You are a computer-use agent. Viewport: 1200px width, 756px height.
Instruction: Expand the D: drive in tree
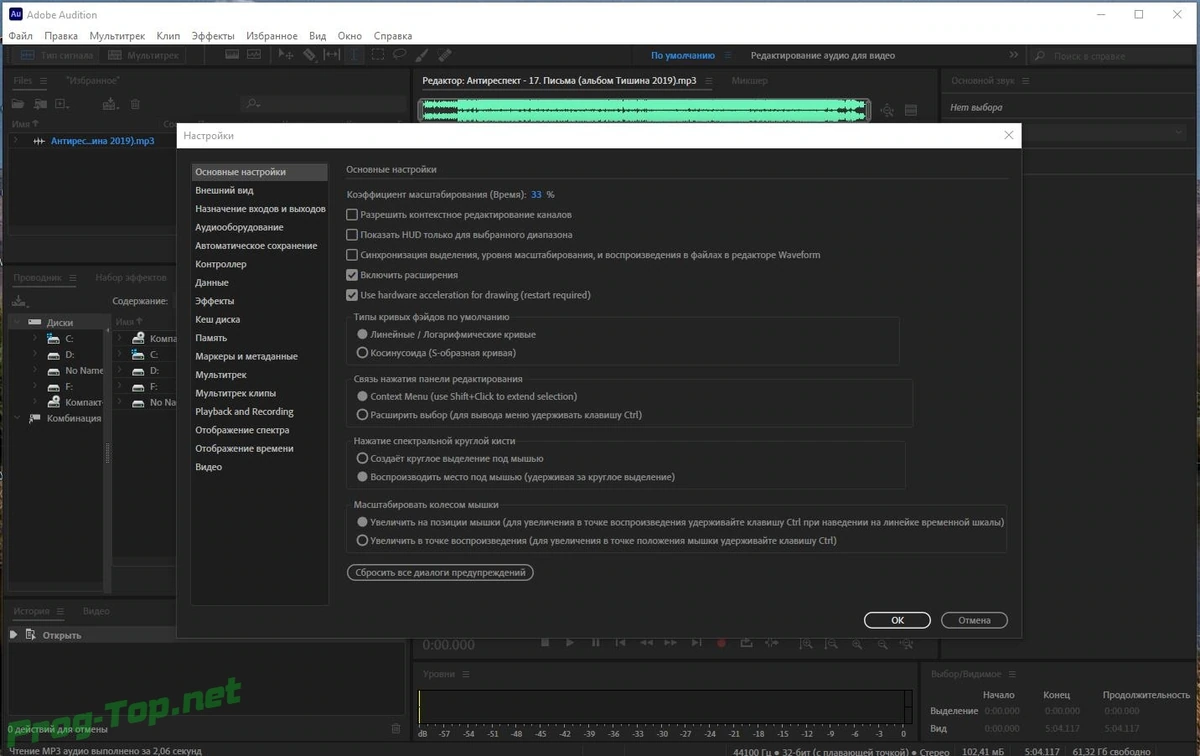[x=35, y=355]
